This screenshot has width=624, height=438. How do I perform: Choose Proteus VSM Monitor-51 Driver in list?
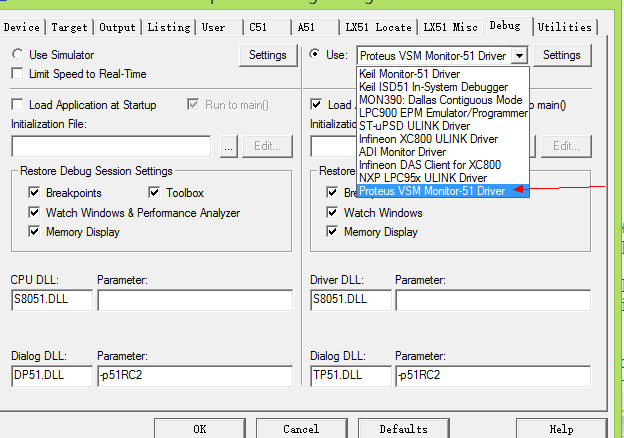click(443, 191)
